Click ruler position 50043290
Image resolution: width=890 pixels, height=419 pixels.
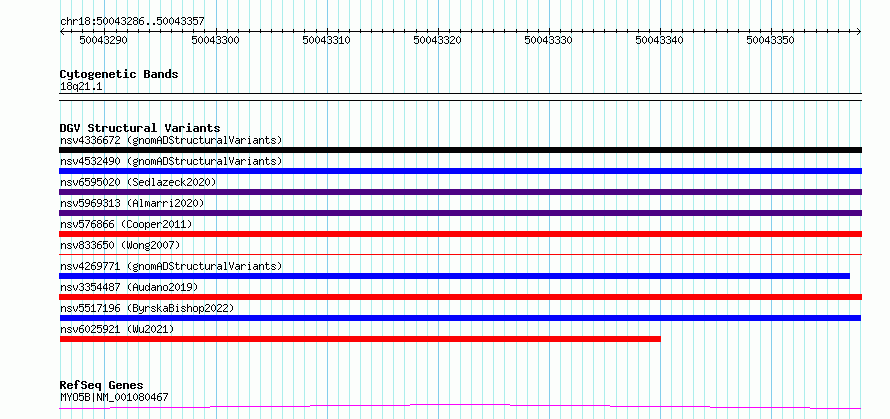[x=103, y=40]
